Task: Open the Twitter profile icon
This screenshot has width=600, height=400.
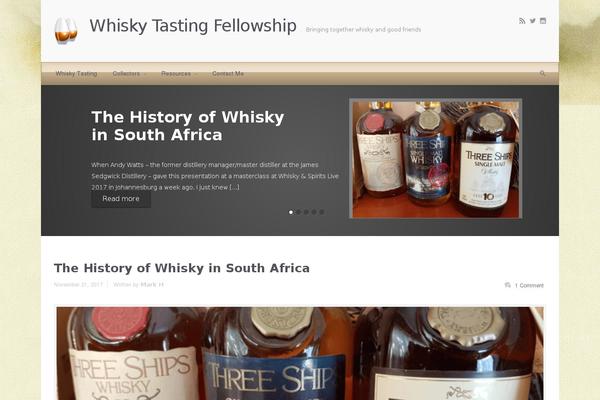Action: tap(533, 21)
